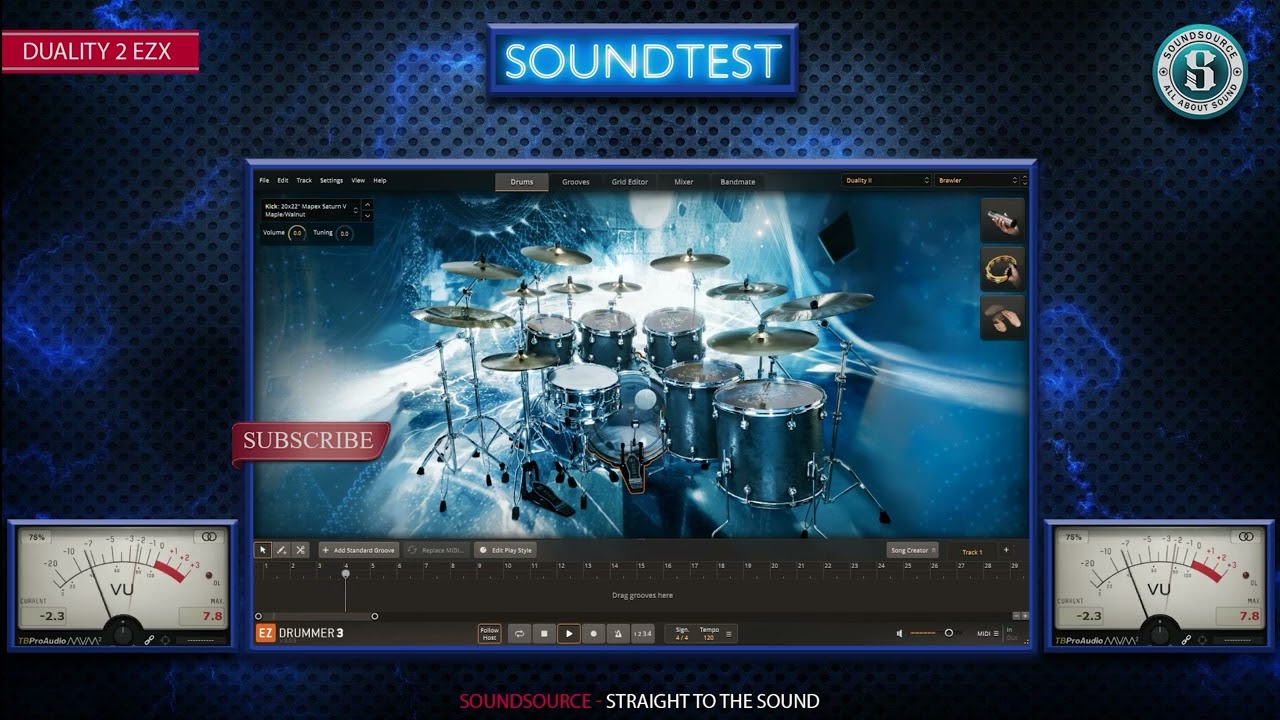Click the record button in transport

(593, 633)
